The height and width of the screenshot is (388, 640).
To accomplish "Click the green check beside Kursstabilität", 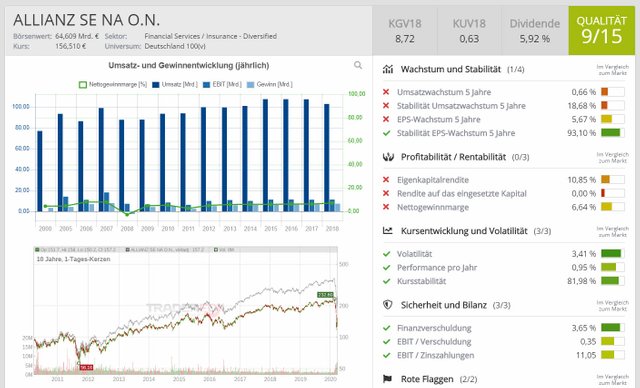I will pos(386,281).
